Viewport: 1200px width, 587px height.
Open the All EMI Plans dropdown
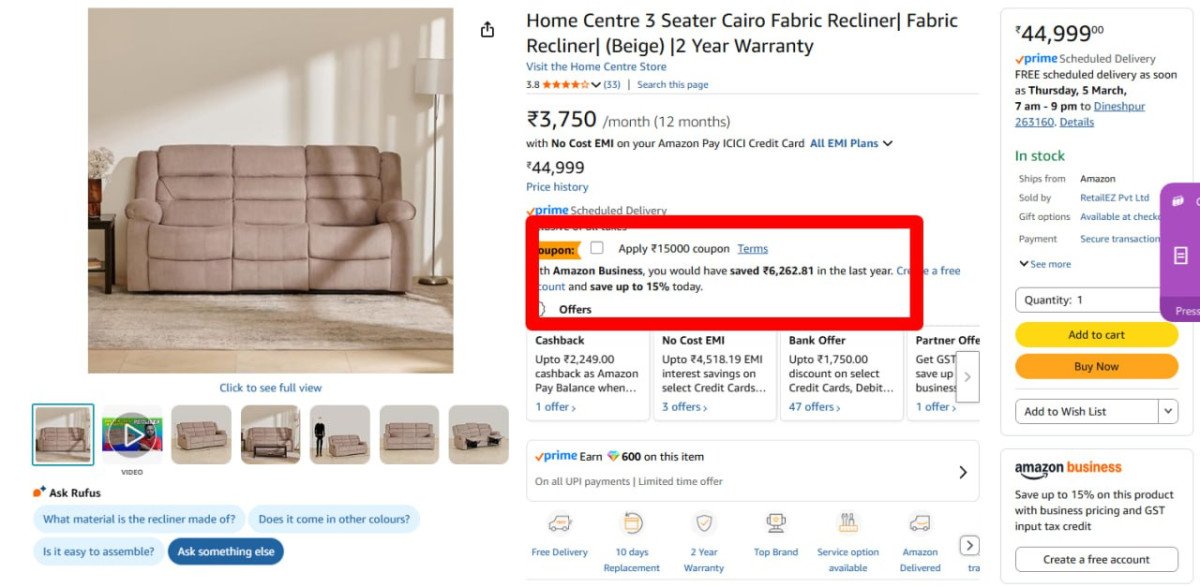point(851,143)
